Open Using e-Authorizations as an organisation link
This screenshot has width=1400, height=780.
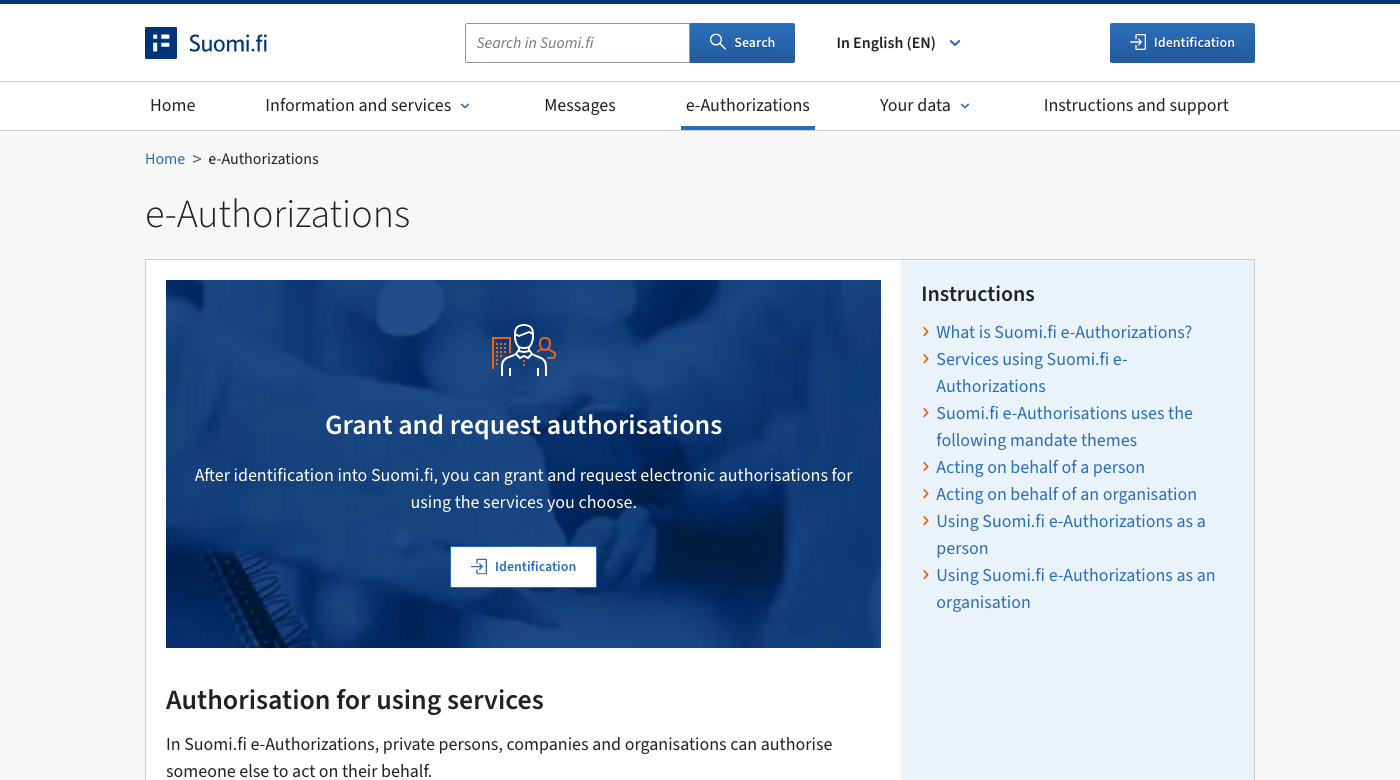[x=1075, y=589]
